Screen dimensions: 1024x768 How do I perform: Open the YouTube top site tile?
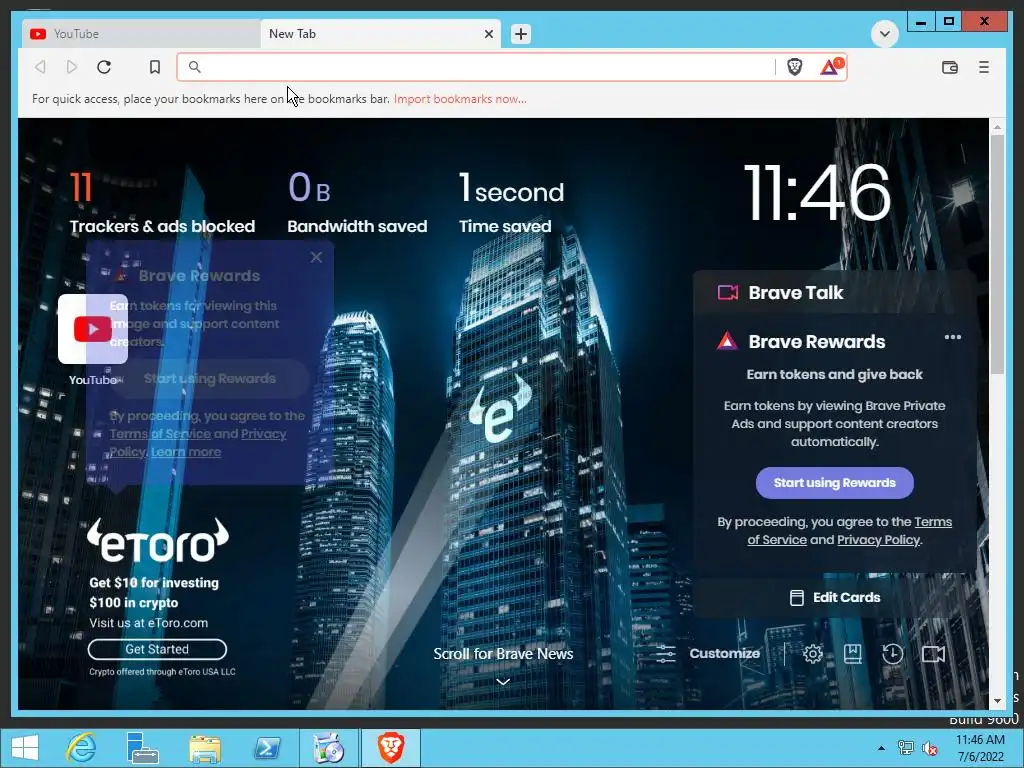(x=93, y=329)
